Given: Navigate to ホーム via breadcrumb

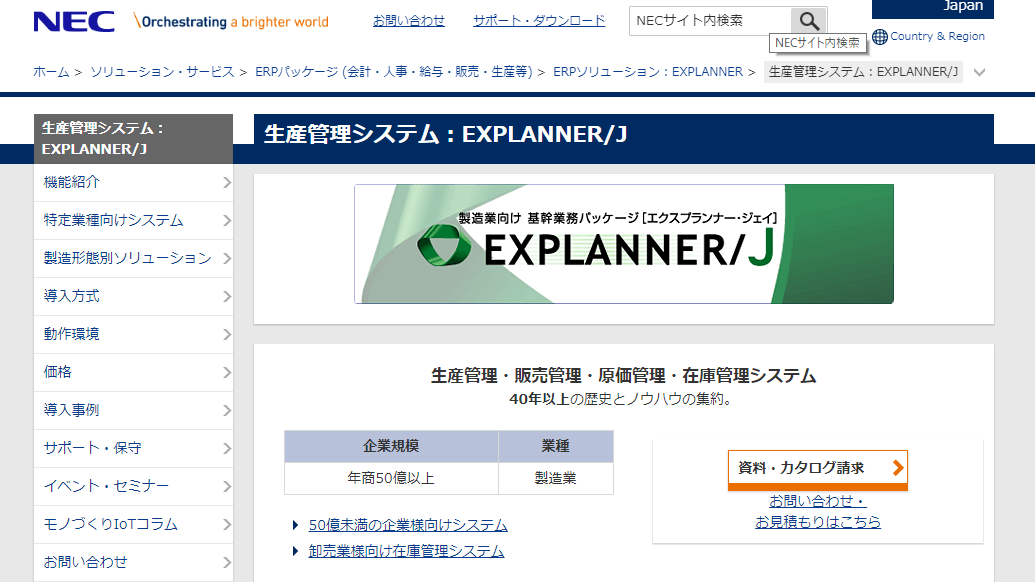Looking at the screenshot, I should (x=48, y=72).
